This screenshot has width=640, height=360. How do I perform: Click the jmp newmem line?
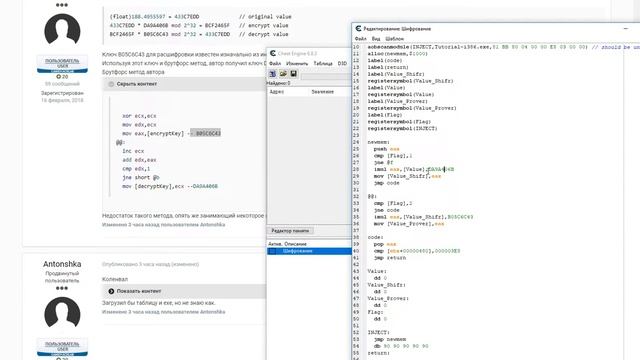pos(390,339)
